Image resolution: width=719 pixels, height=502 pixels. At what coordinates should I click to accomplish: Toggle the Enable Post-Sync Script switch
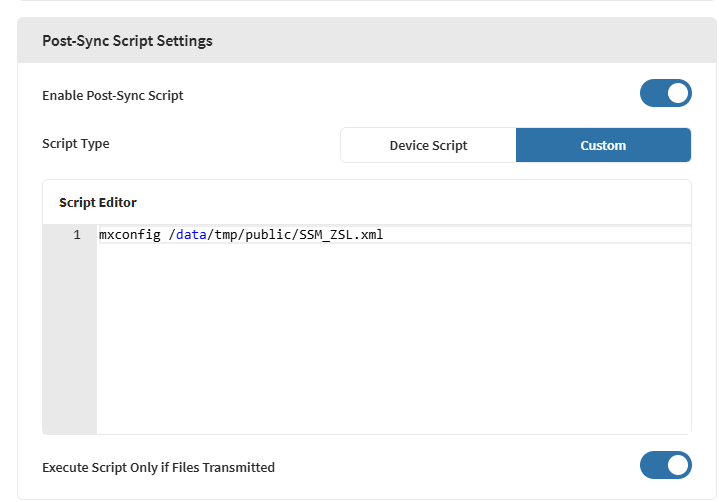tap(665, 93)
